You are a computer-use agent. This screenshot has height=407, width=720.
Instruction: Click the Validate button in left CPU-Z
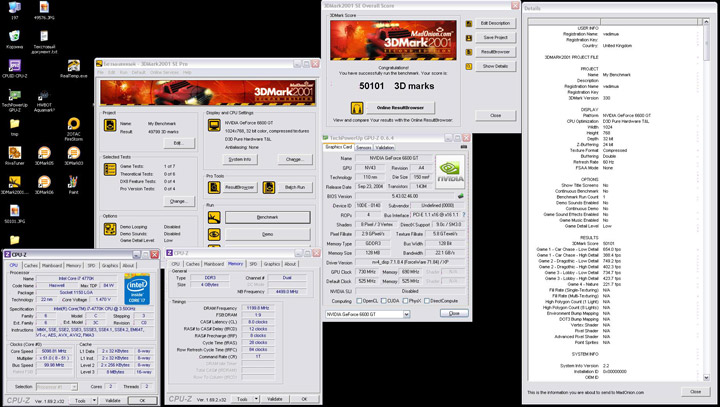point(113,401)
